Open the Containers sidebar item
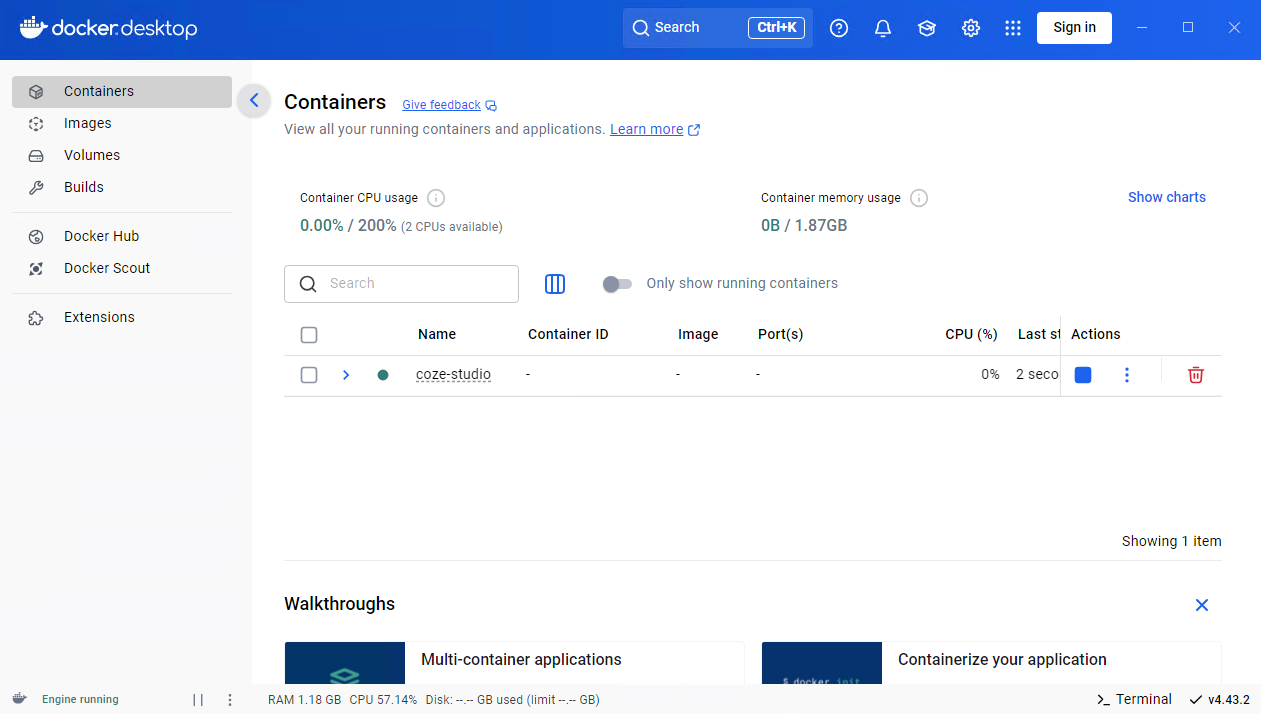The image size is (1261, 714). click(122, 91)
